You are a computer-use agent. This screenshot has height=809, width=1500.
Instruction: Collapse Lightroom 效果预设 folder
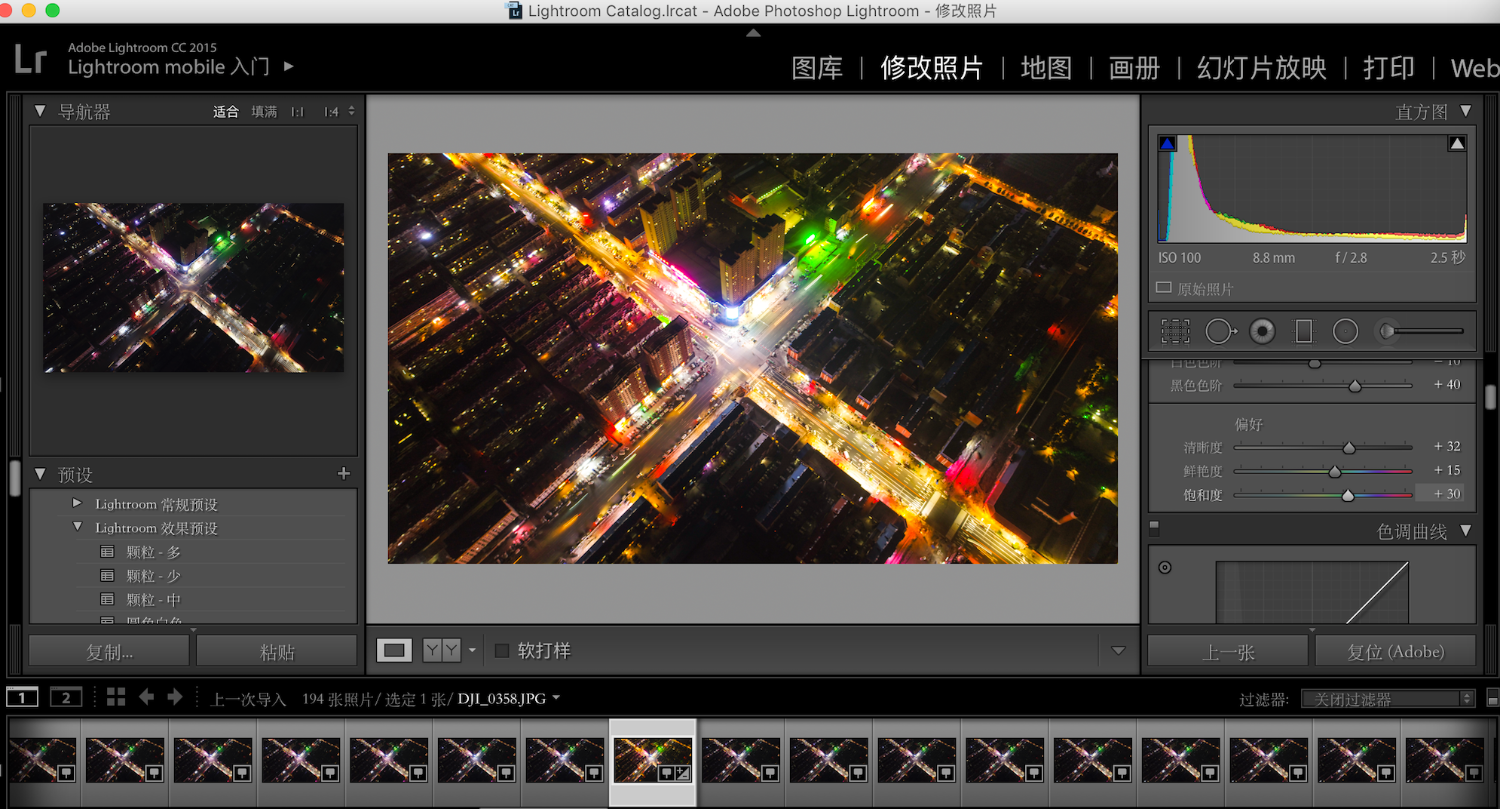coord(77,528)
